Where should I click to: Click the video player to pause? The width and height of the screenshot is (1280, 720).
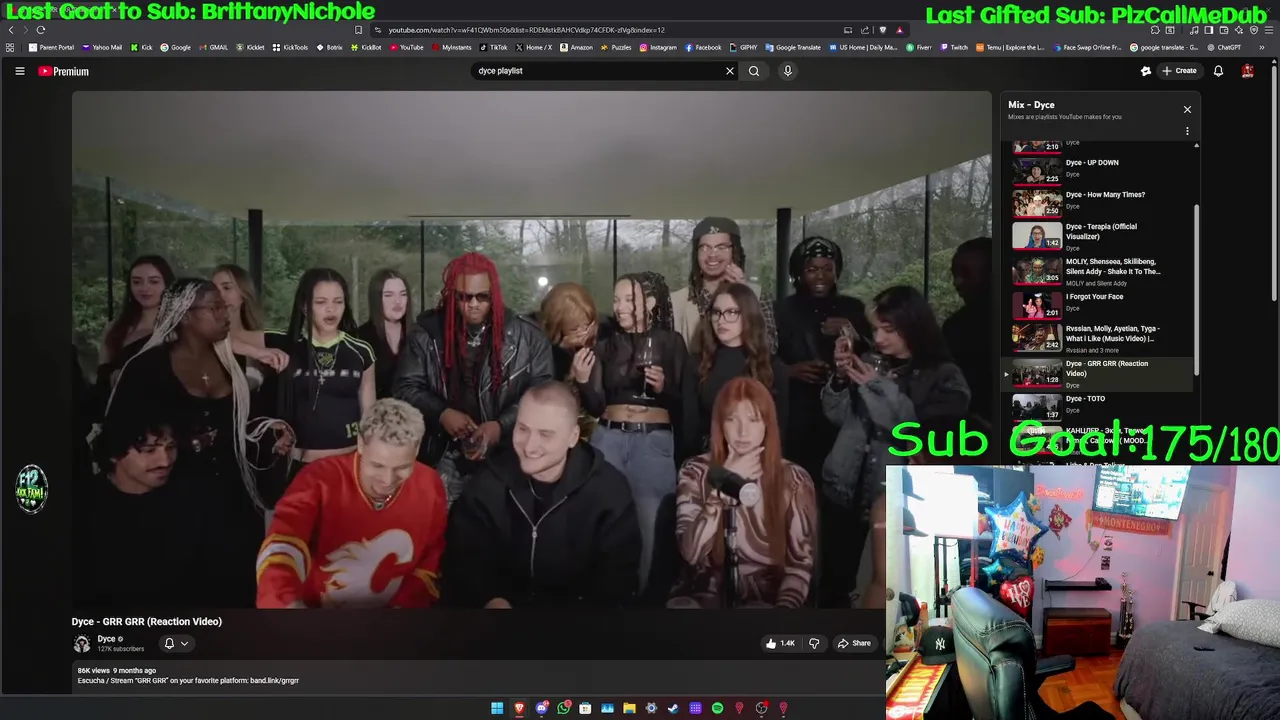[x=531, y=349]
